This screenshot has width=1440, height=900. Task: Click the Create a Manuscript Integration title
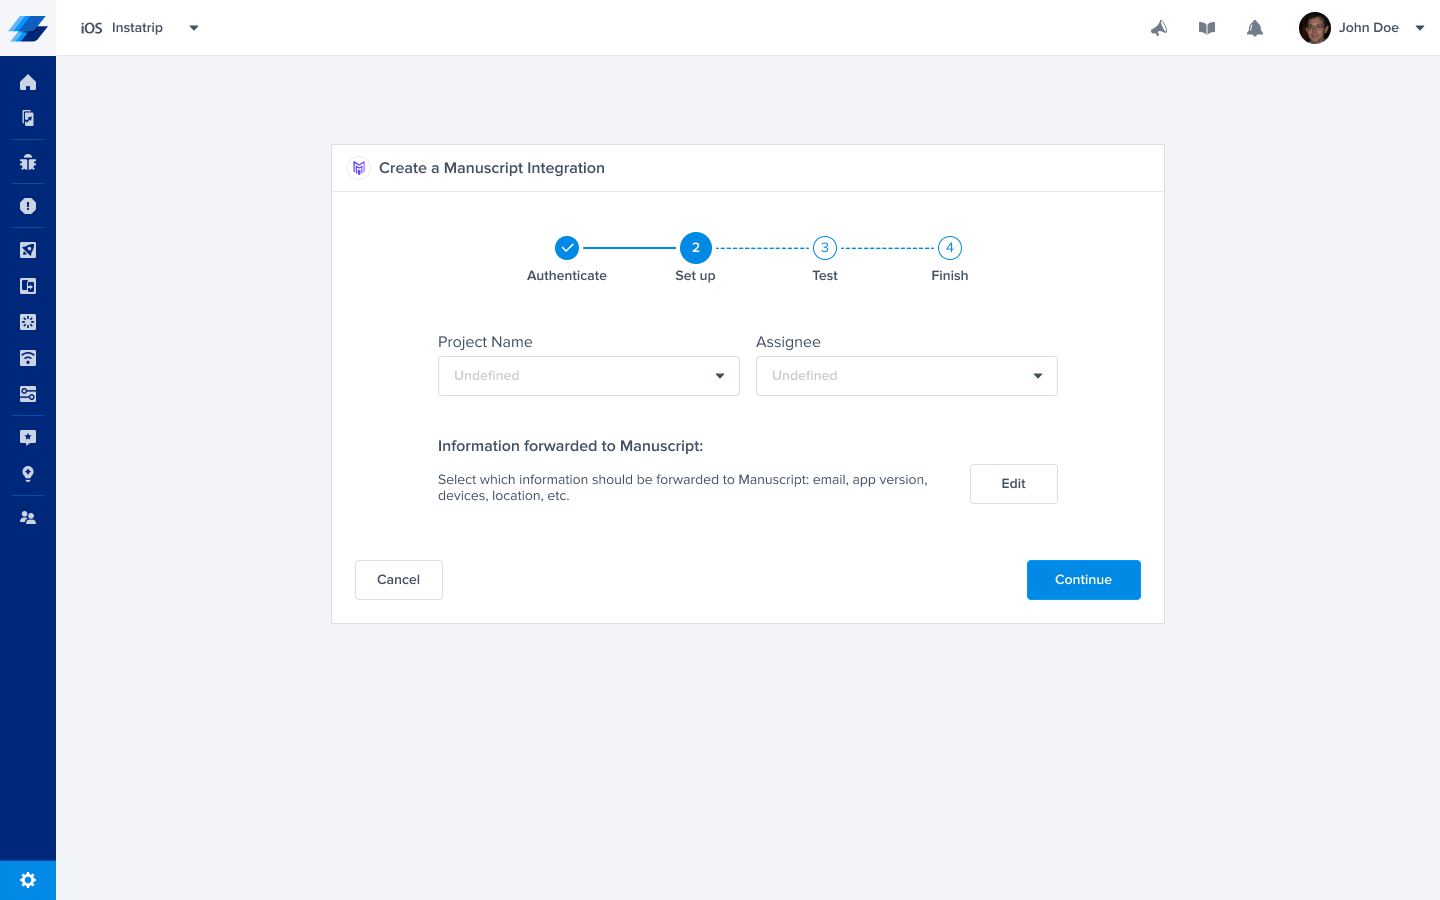(x=492, y=168)
